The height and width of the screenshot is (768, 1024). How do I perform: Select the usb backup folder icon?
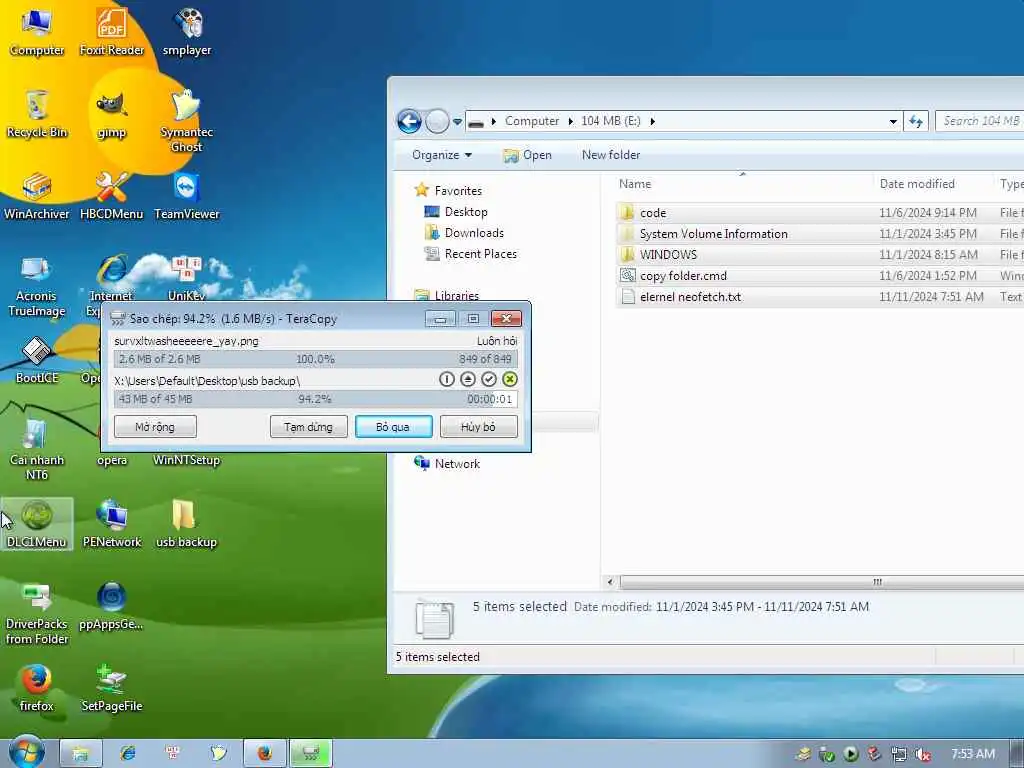pyautogui.click(x=186, y=524)
